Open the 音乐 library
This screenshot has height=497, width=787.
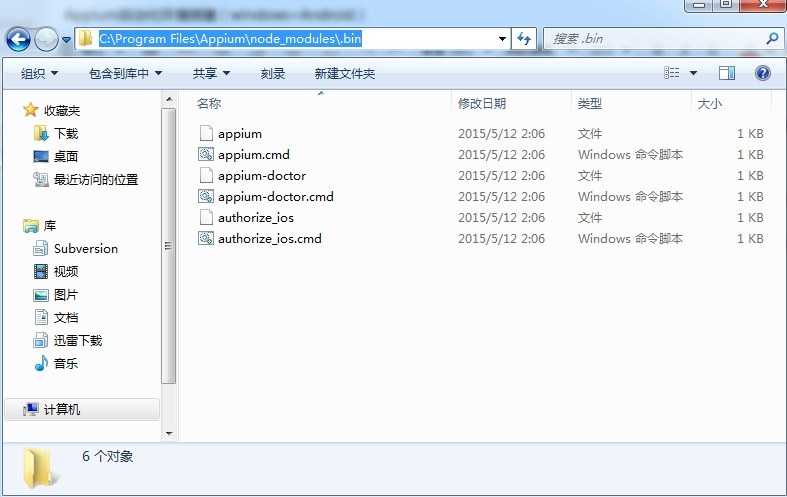[66, 363]
